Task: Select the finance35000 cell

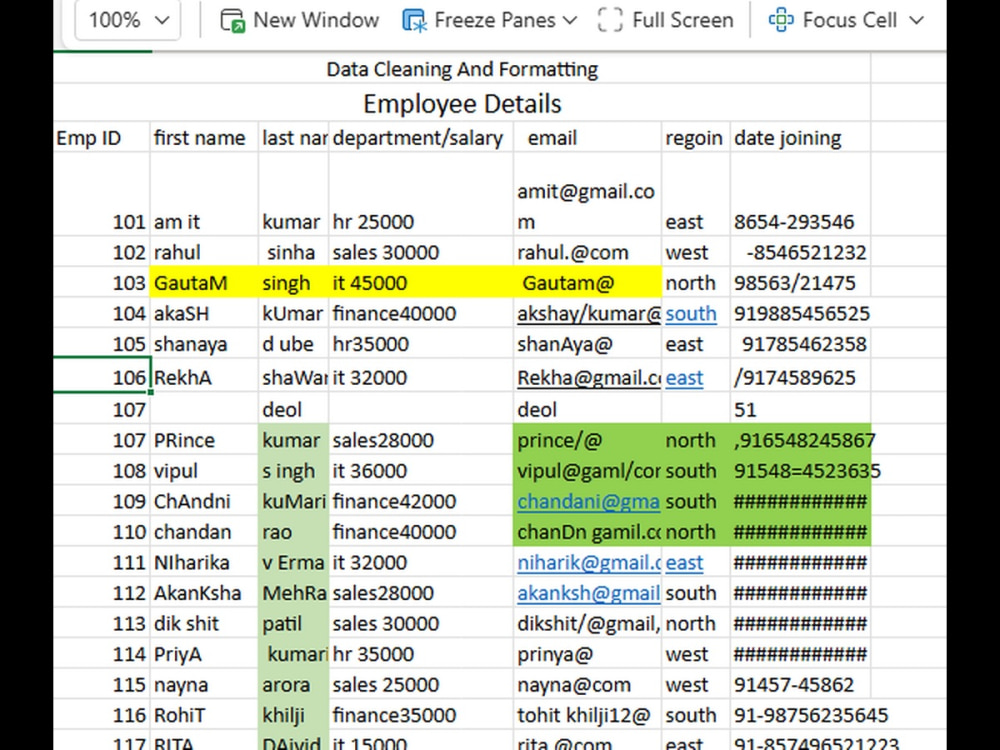Action: 421,716
